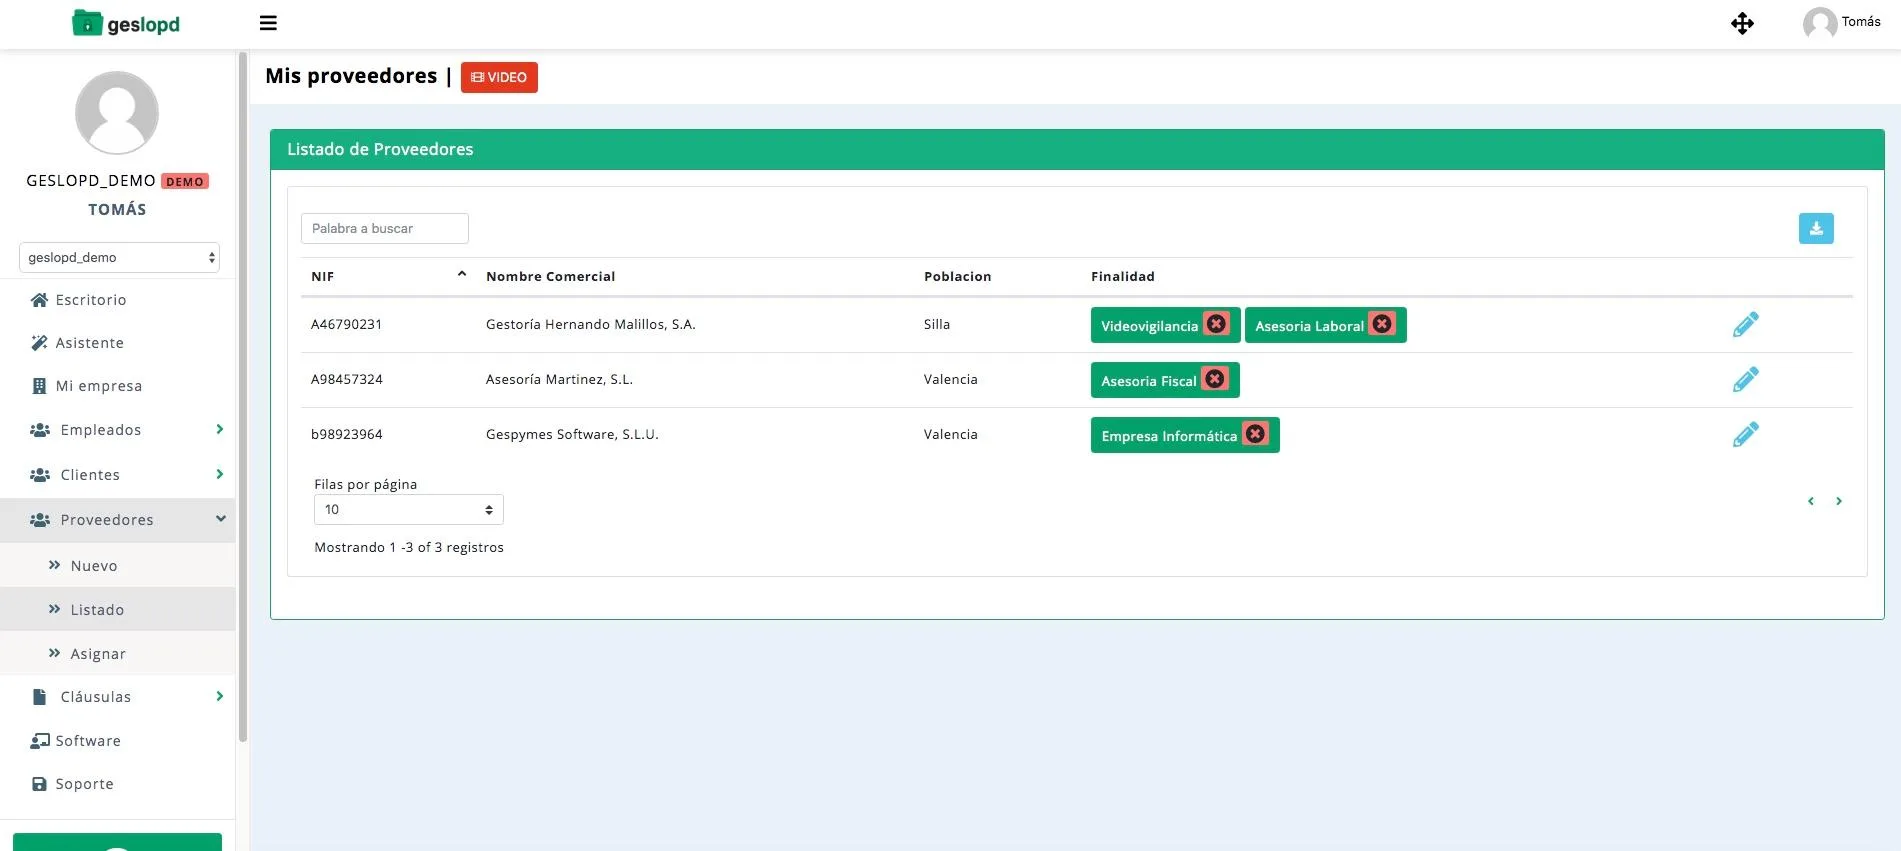
Task: Click the red VIDEO button
Action: click(x=499, y=77)
